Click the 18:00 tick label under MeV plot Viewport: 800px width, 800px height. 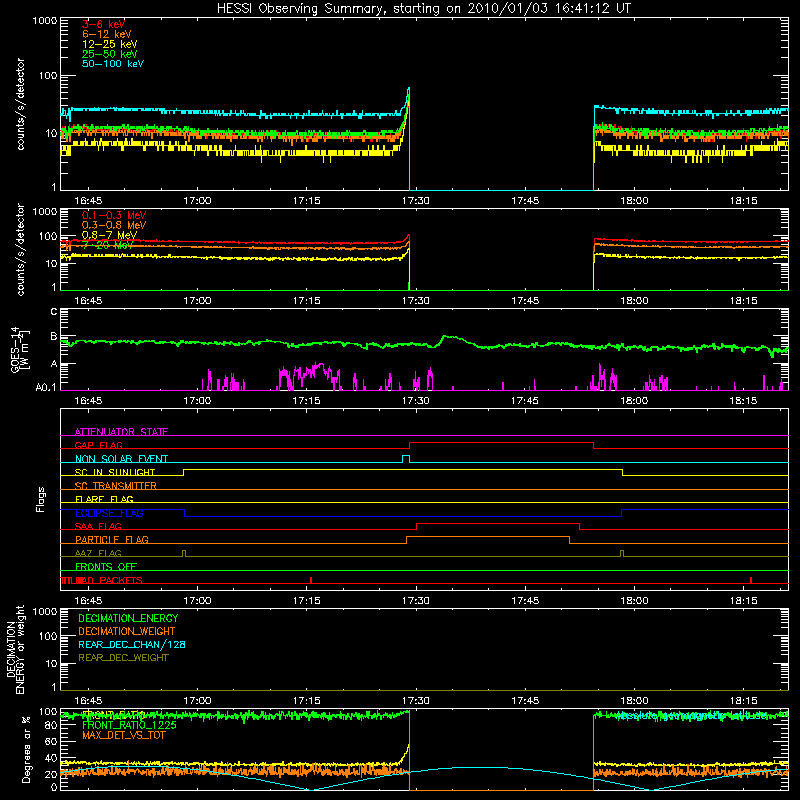pyautogui.click(x=634, y=301)
